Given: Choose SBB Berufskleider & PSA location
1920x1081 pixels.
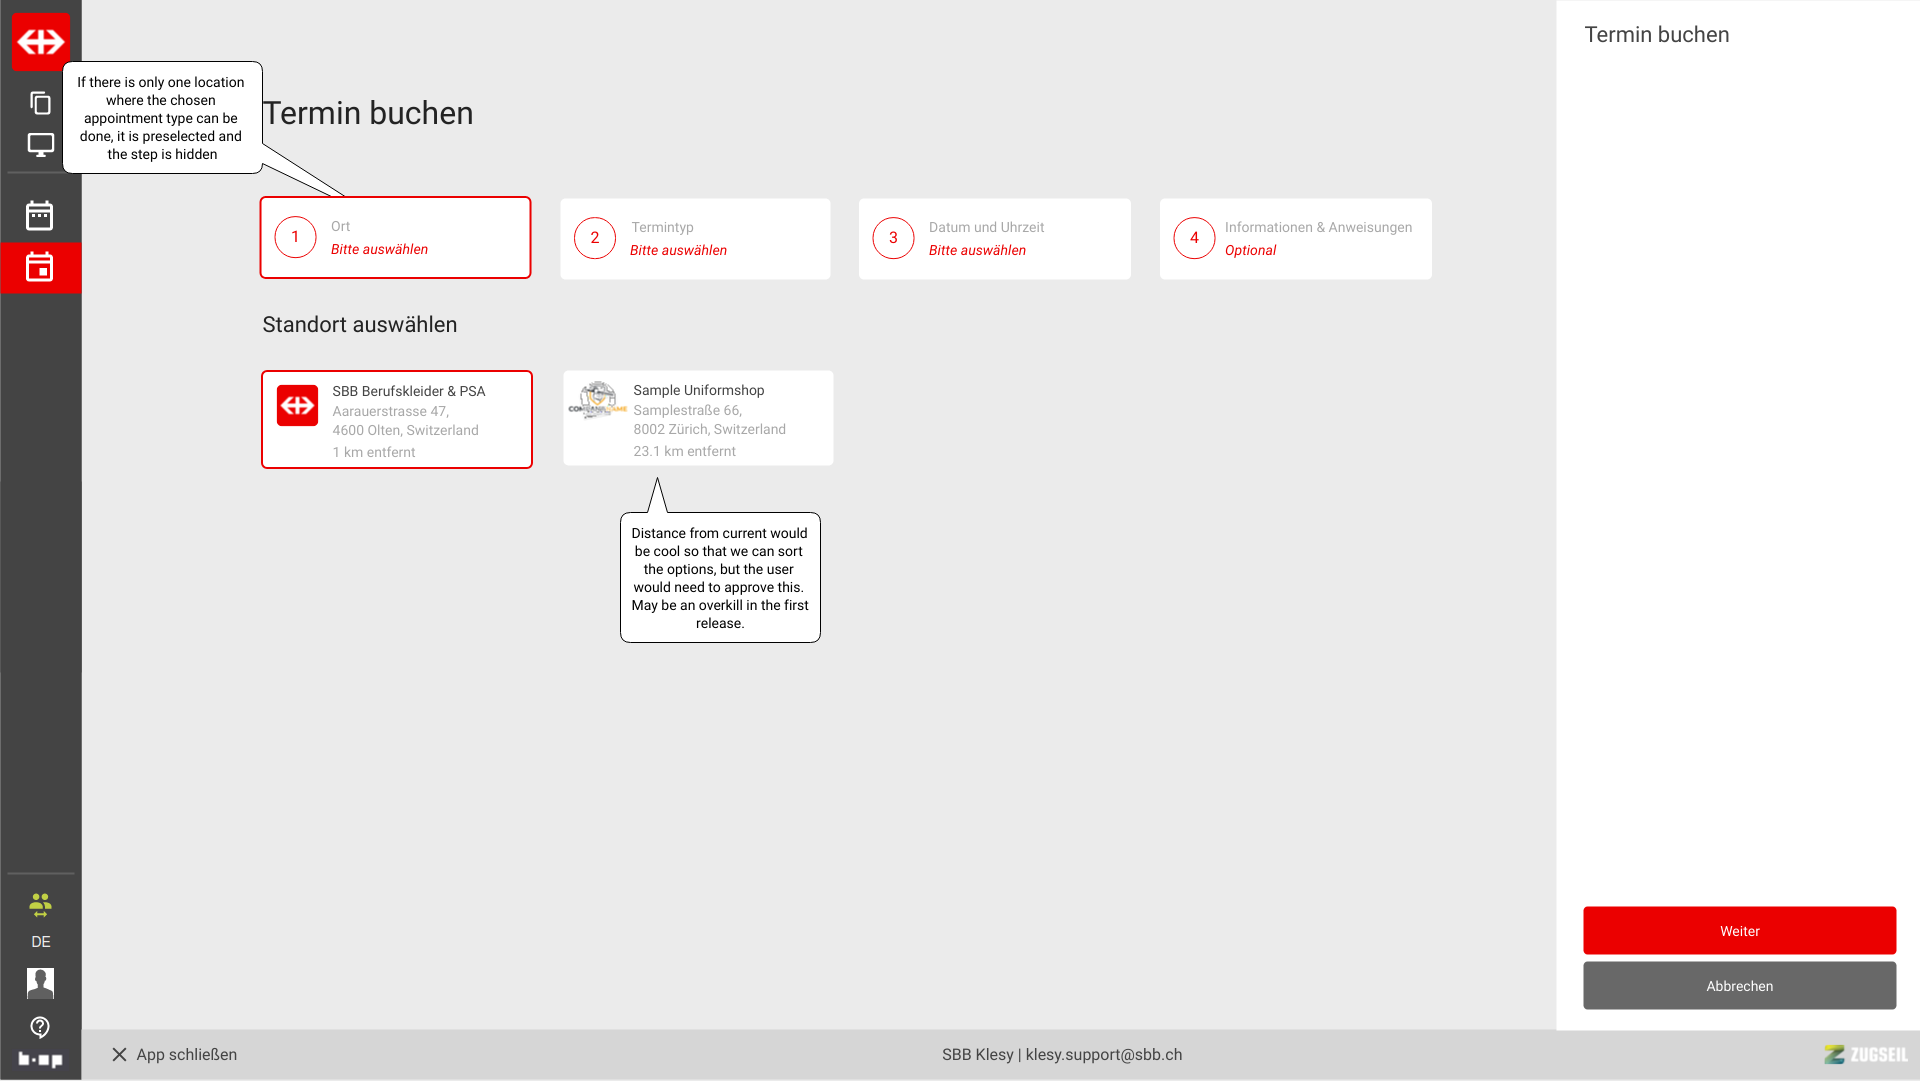Looking at the screenshot, I should pyautogui.click(x=397, y=420).
